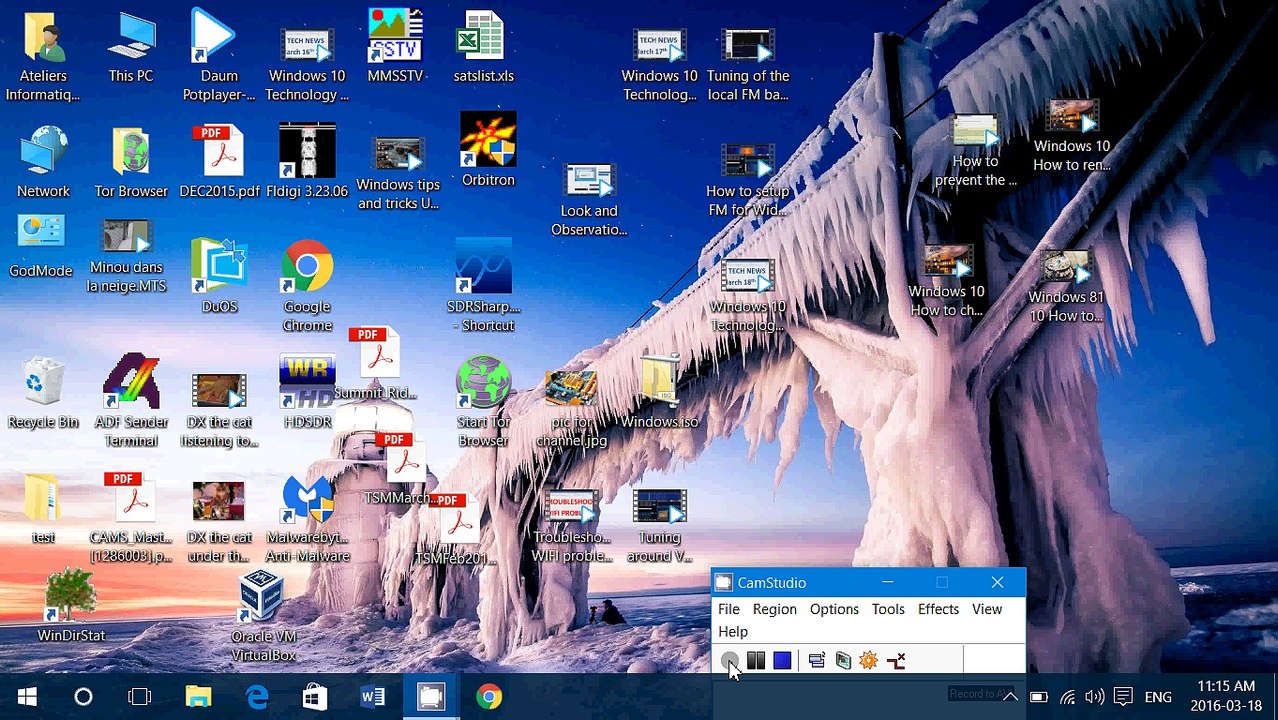Screen dimensions: 1278x720
Task: Click the blue Stop button in CamStudio
Action: 782,660
